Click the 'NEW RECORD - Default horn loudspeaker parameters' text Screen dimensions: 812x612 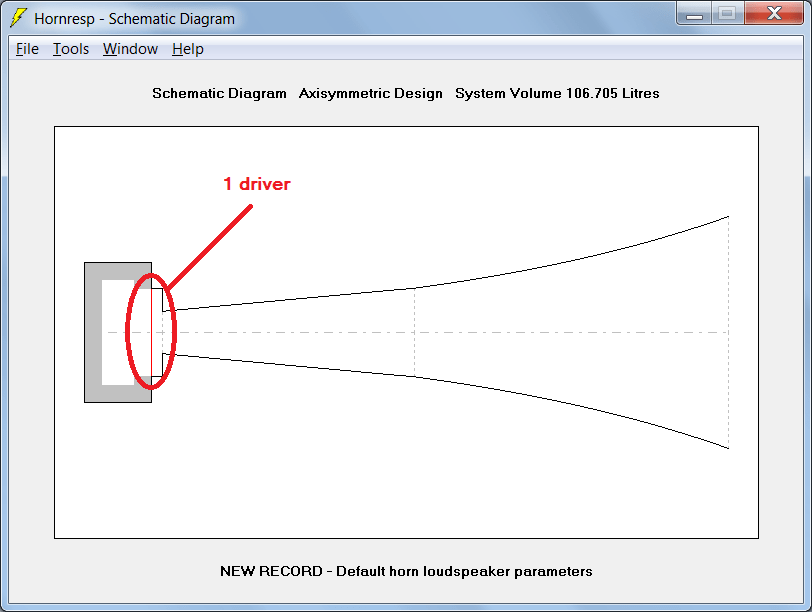click(x=406, y=571)
